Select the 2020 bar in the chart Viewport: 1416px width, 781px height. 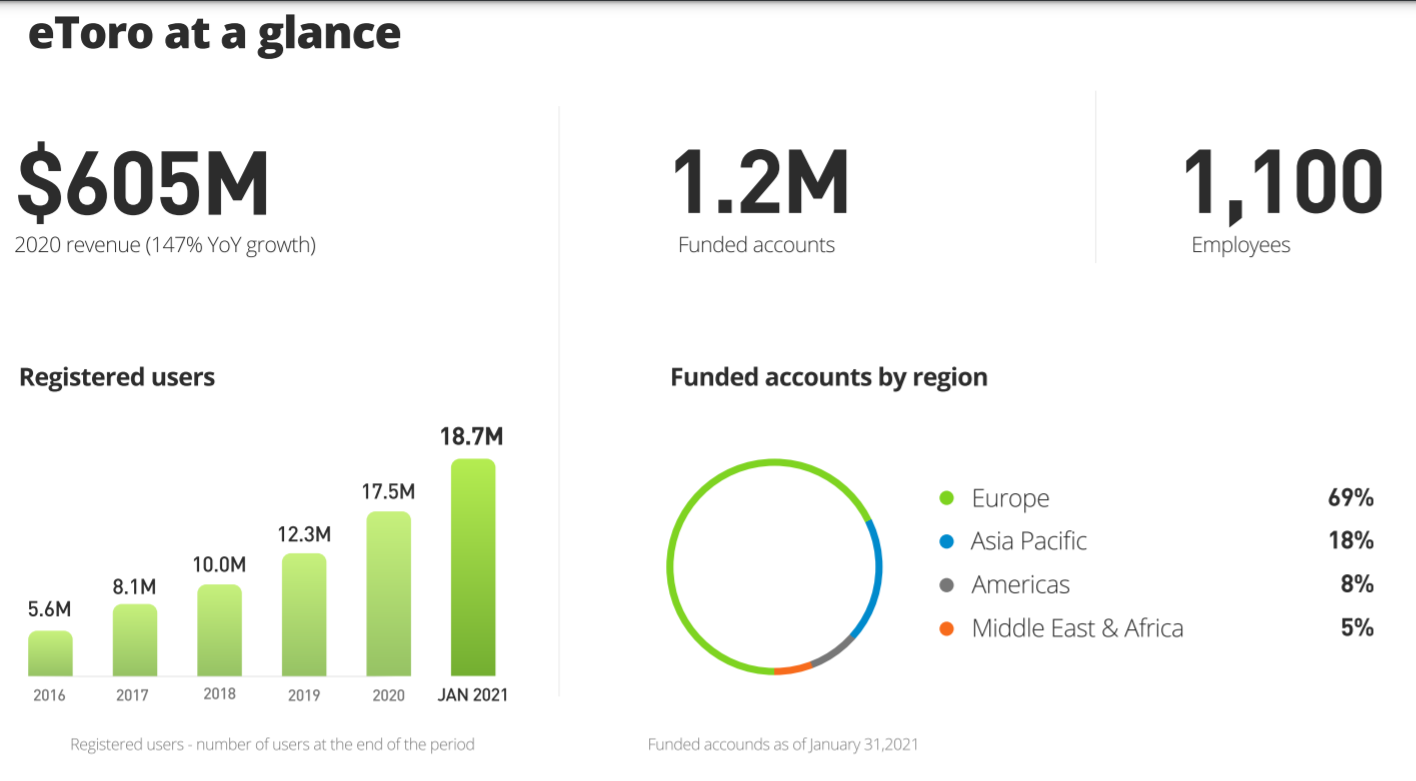click(389, 594)
